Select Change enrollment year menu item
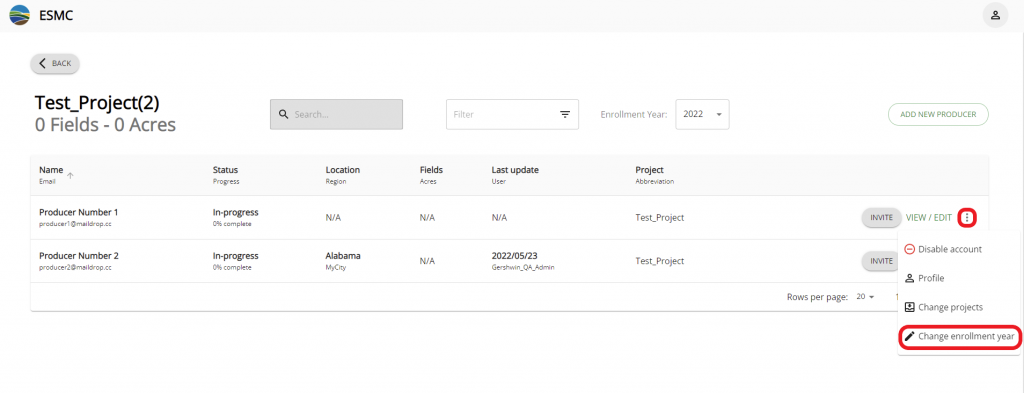The width and height of the screenshot is (1024, 393). (x=959, y=336)
